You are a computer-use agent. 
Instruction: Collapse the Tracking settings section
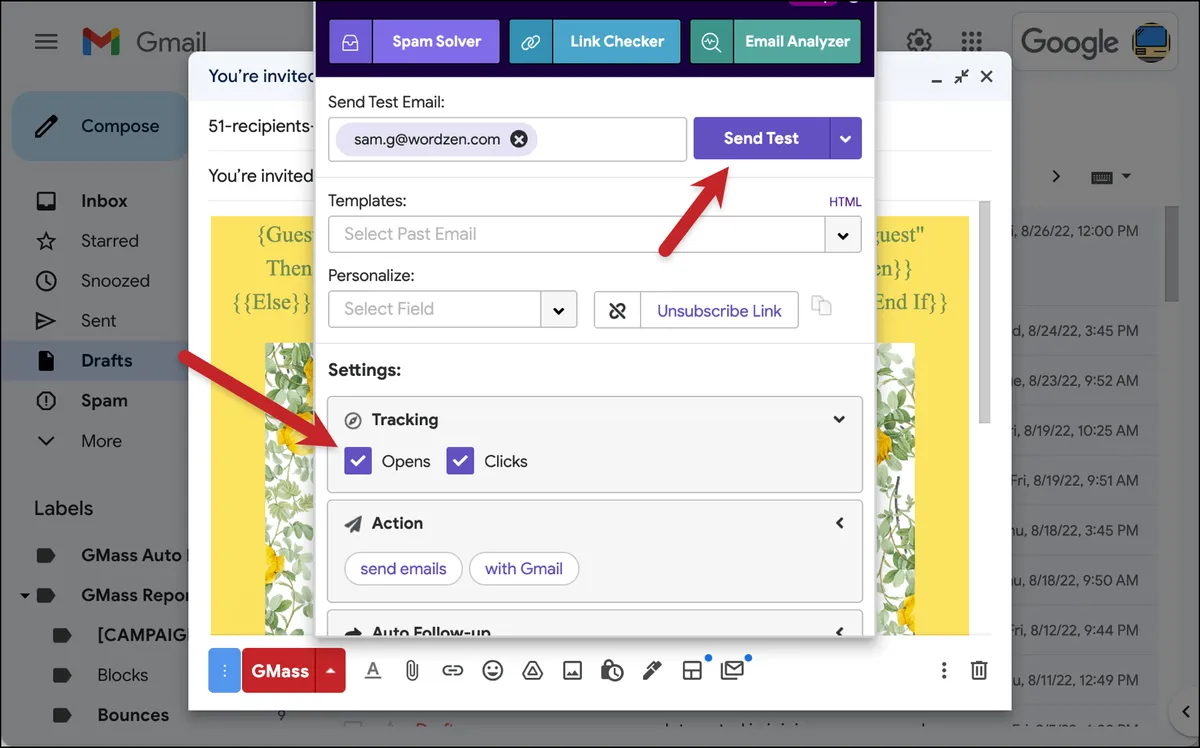(839, 420)
